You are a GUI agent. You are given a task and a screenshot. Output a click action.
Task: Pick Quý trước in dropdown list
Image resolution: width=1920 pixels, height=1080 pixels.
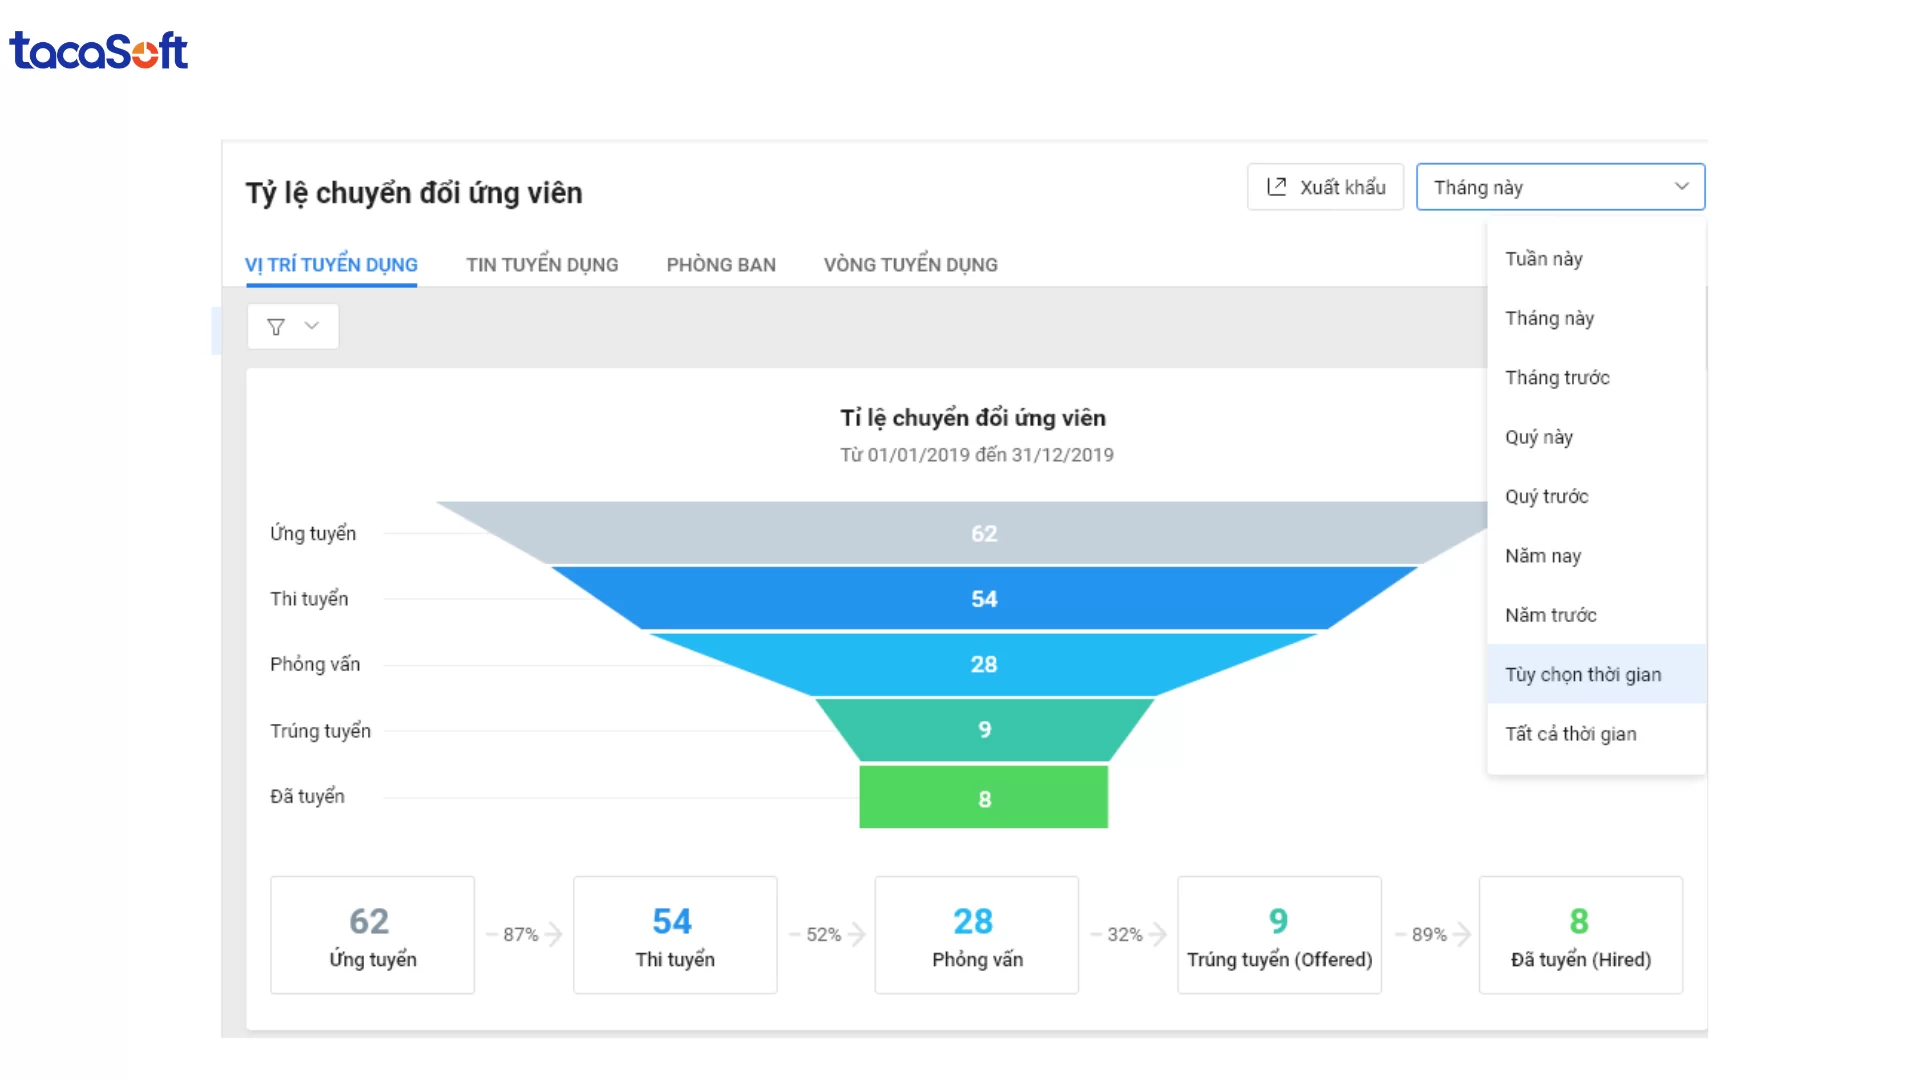click(1546, 496)
